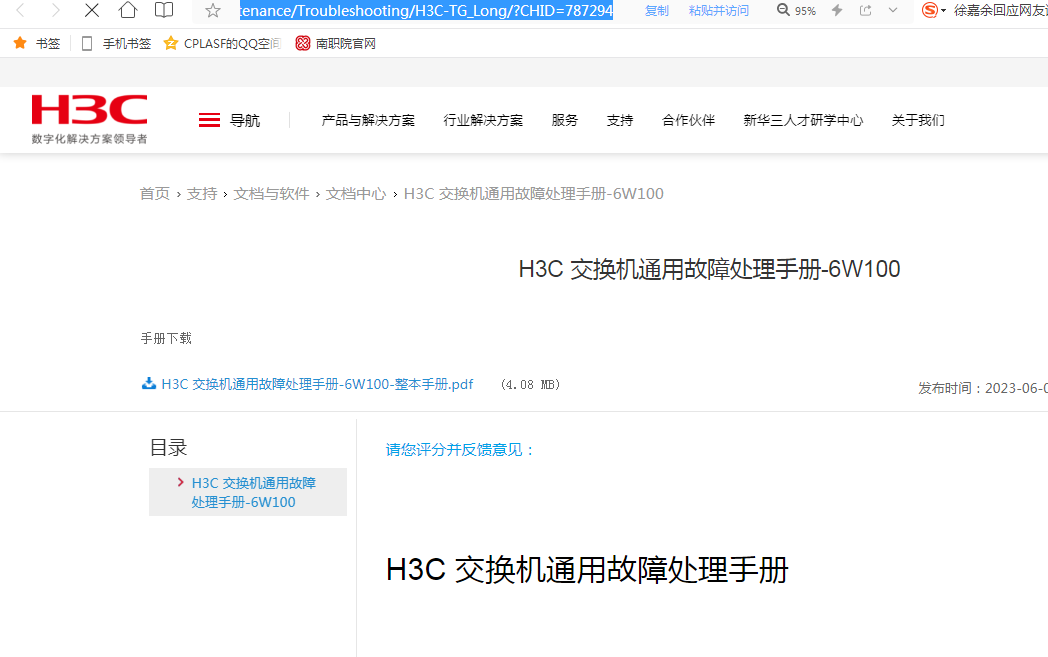Click page title H3C 交换机通用故障处理手册-6W100
This screenshot has width=1048, height=657.
point(709,269)
